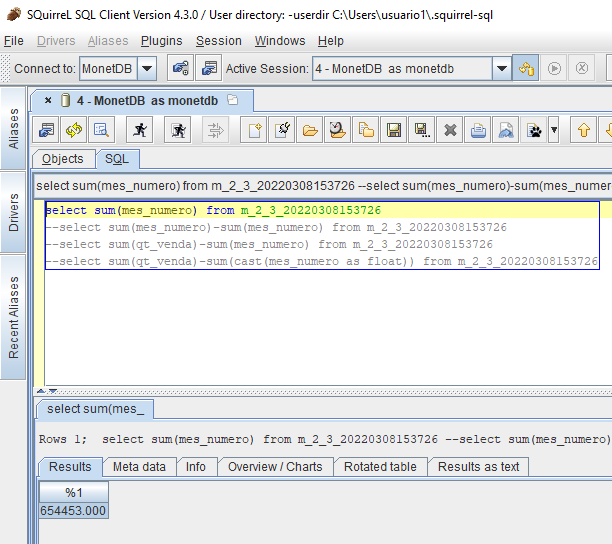Click the page with blue arrow icon
Screen dimensions: 612x544
506,130
